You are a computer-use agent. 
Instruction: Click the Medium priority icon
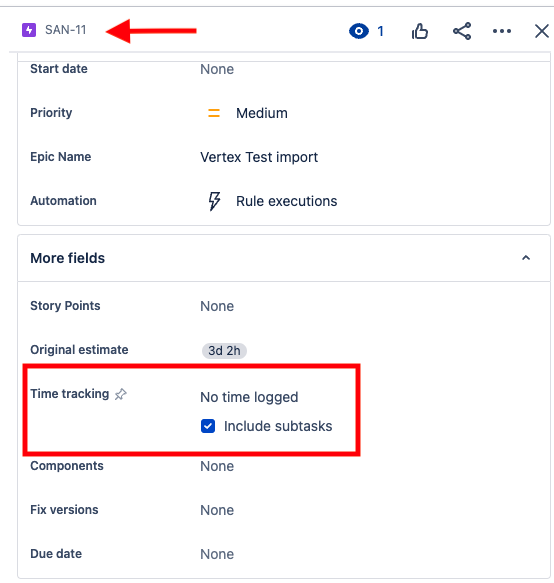pyautogui.click(x=214, y=113)
